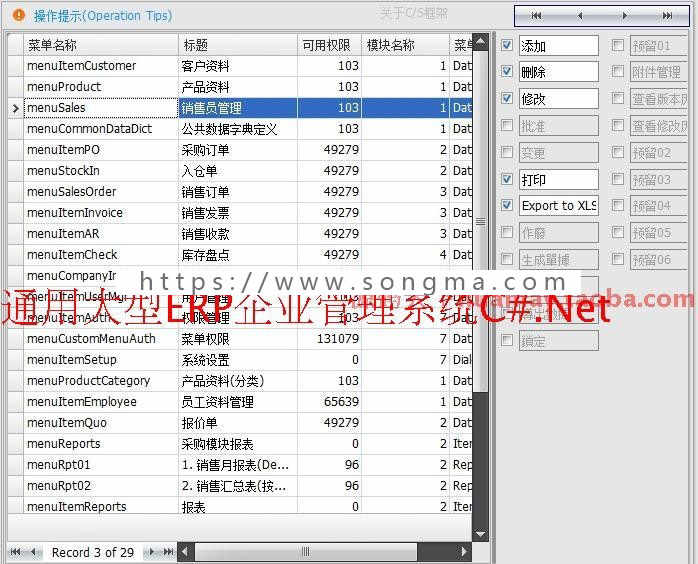Select the menuSalesOrder row

pyautogui.click(x=240, y=192)
